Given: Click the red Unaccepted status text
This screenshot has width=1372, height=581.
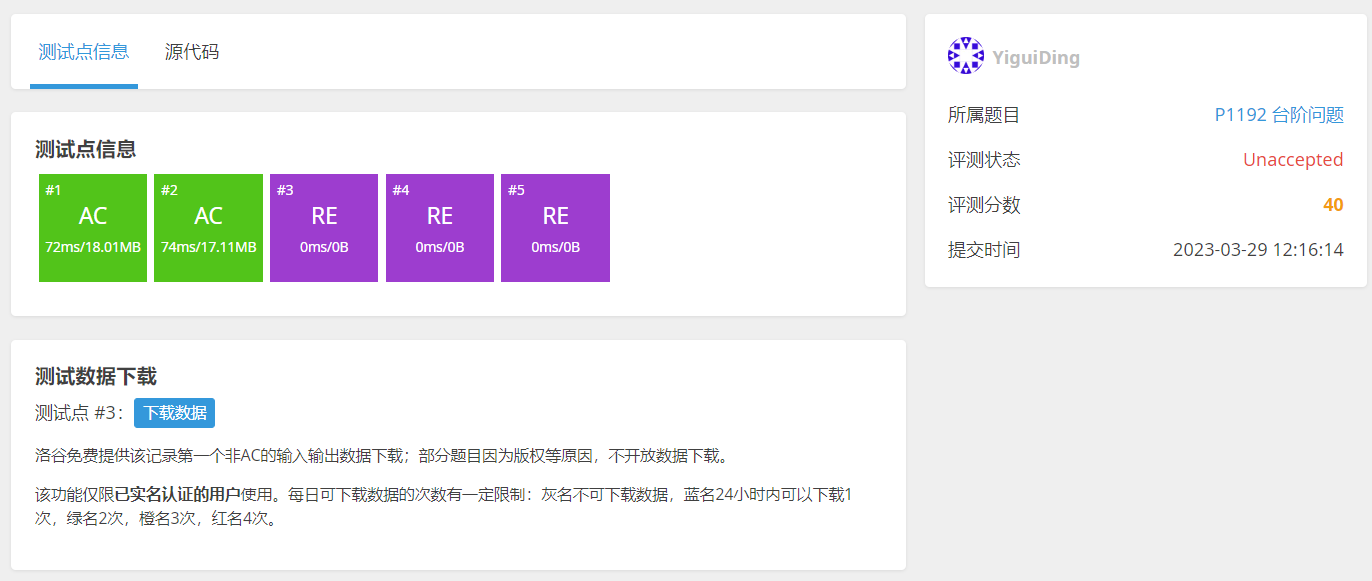Looking at the screenshot, I should [1292, 160].
